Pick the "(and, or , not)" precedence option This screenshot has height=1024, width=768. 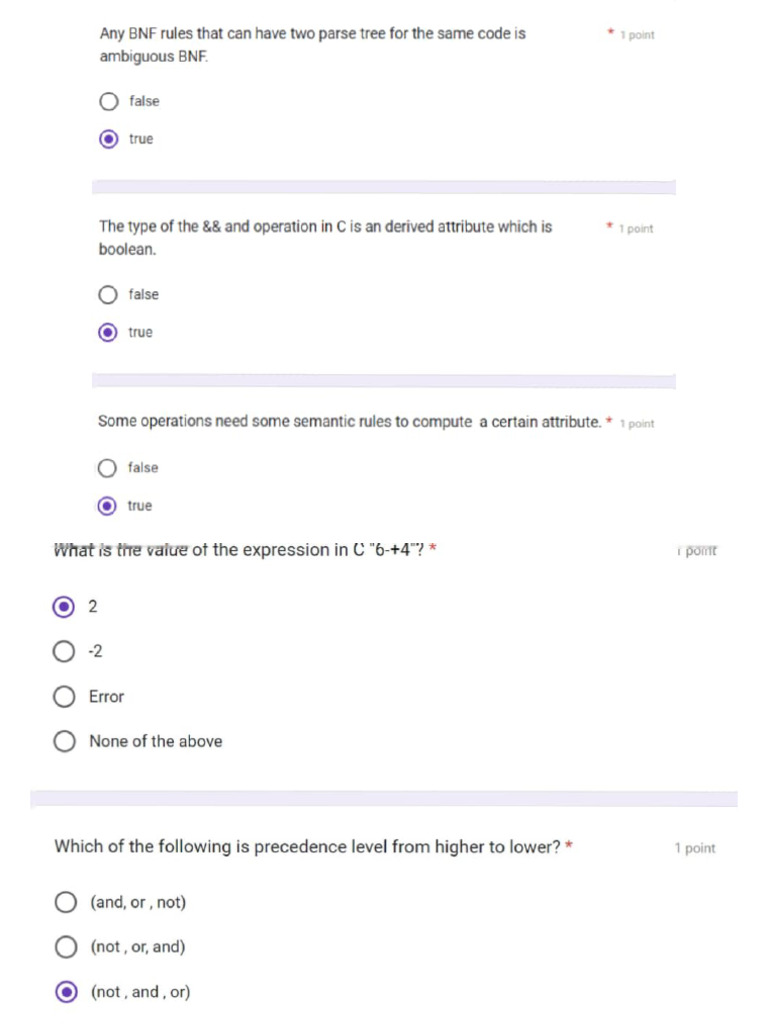(66, 902)
